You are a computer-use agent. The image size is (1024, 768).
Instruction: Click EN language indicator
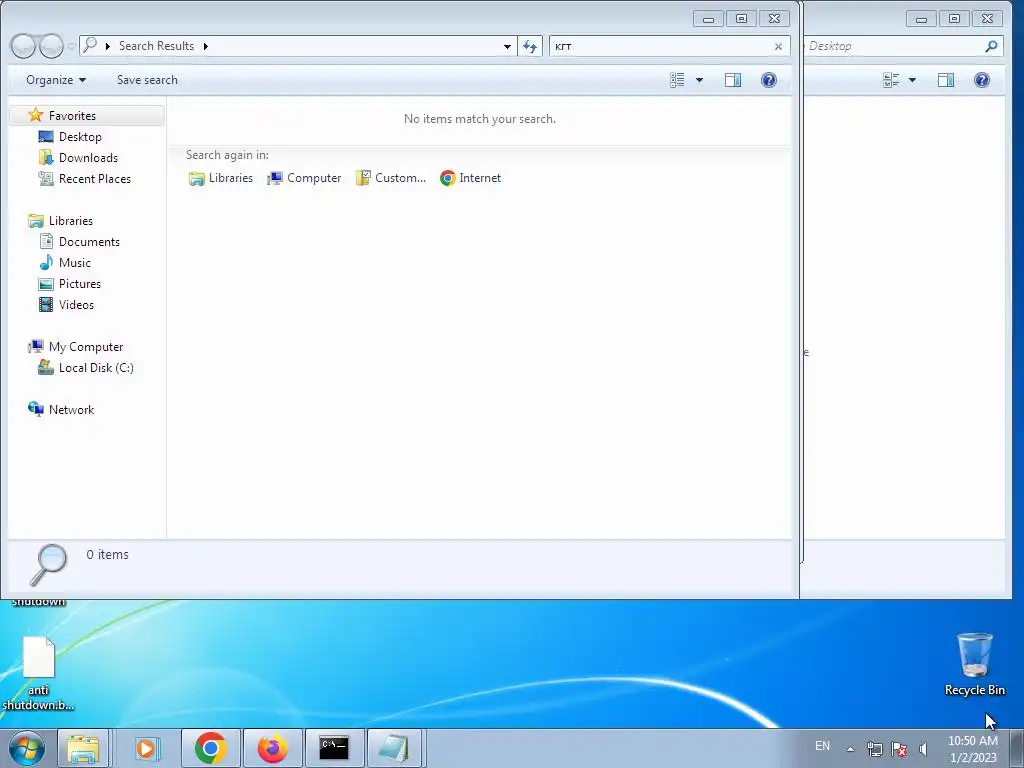pyautogui.click(x=822, y=746)
